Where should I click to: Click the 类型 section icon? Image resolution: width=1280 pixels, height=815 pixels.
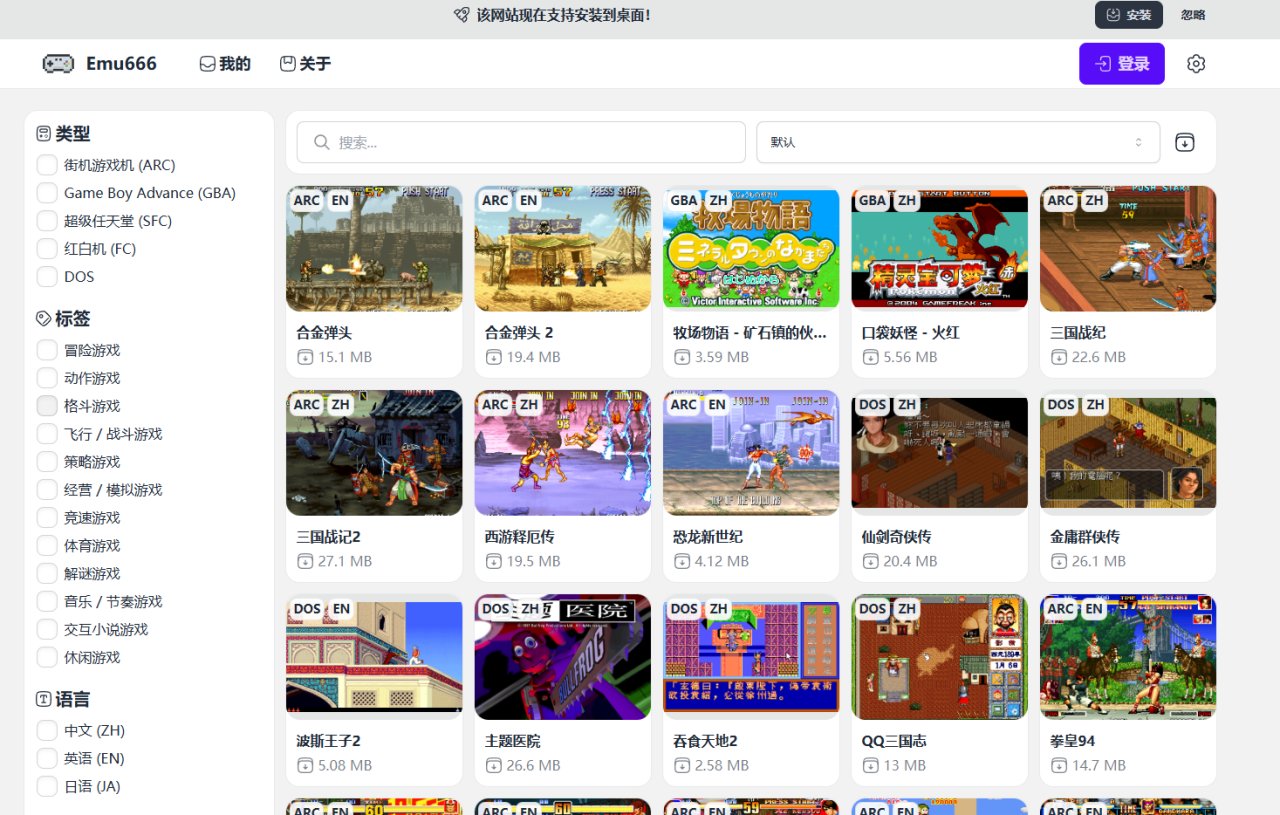tap(43, 134)
